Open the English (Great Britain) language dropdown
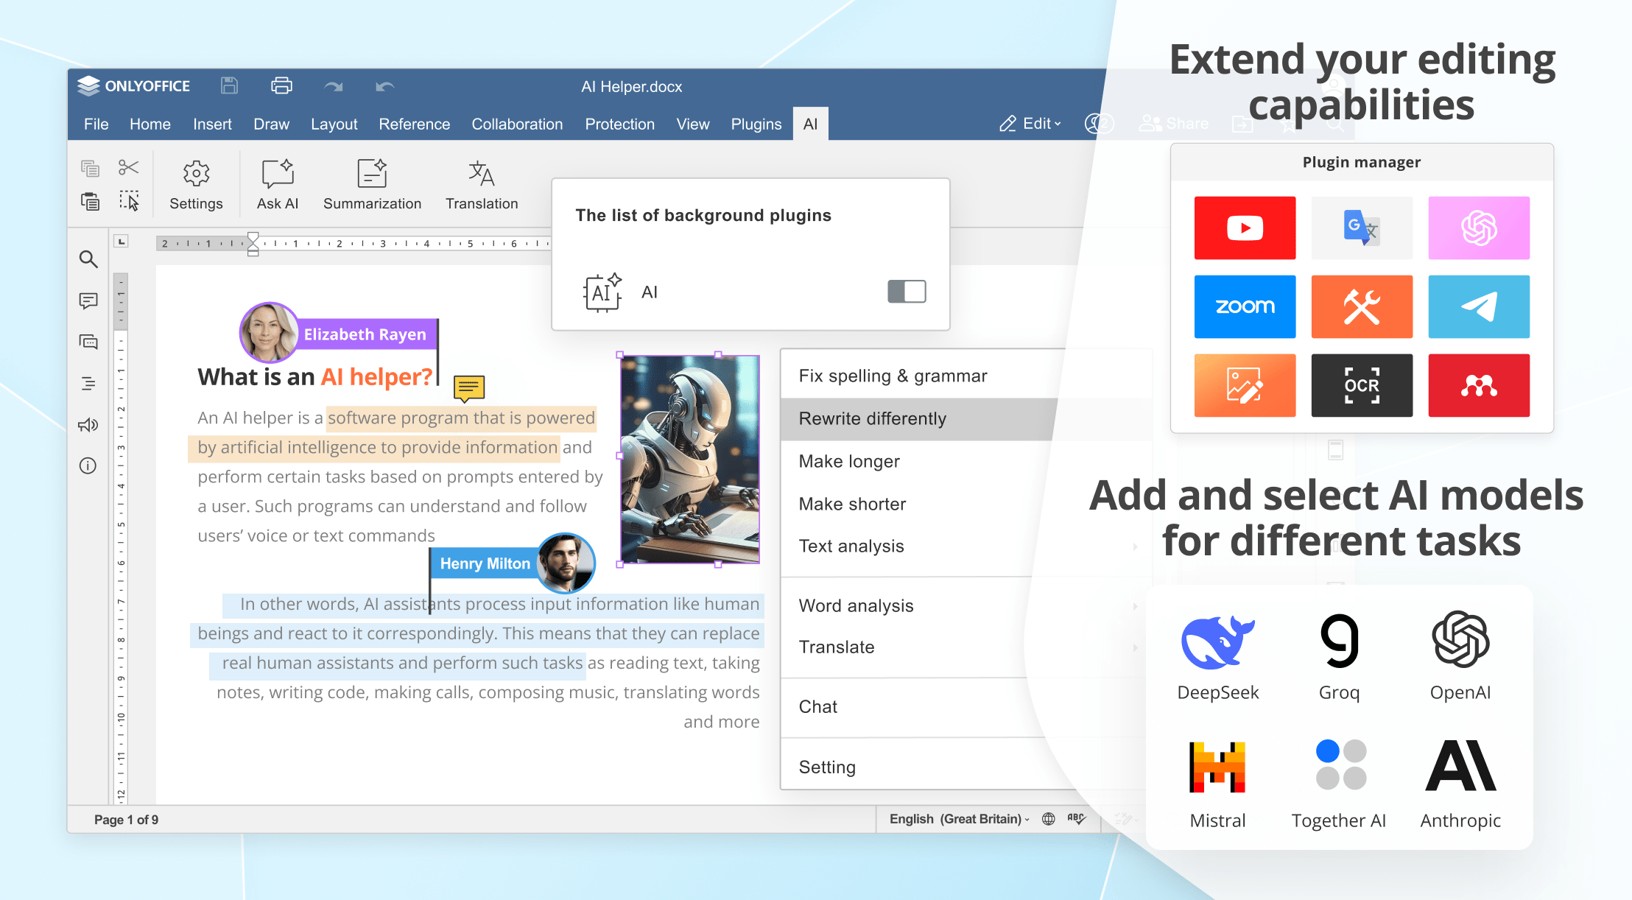The height and width of the screenshot is (900, 1632). (959, 819)
